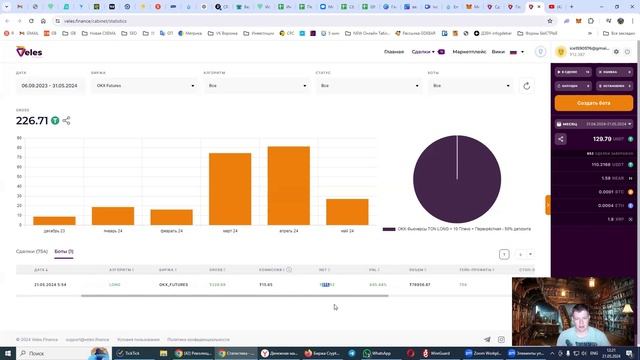Expand the status filter dropdown
This screenshot has height=360, width=640.
pos(369,86)
